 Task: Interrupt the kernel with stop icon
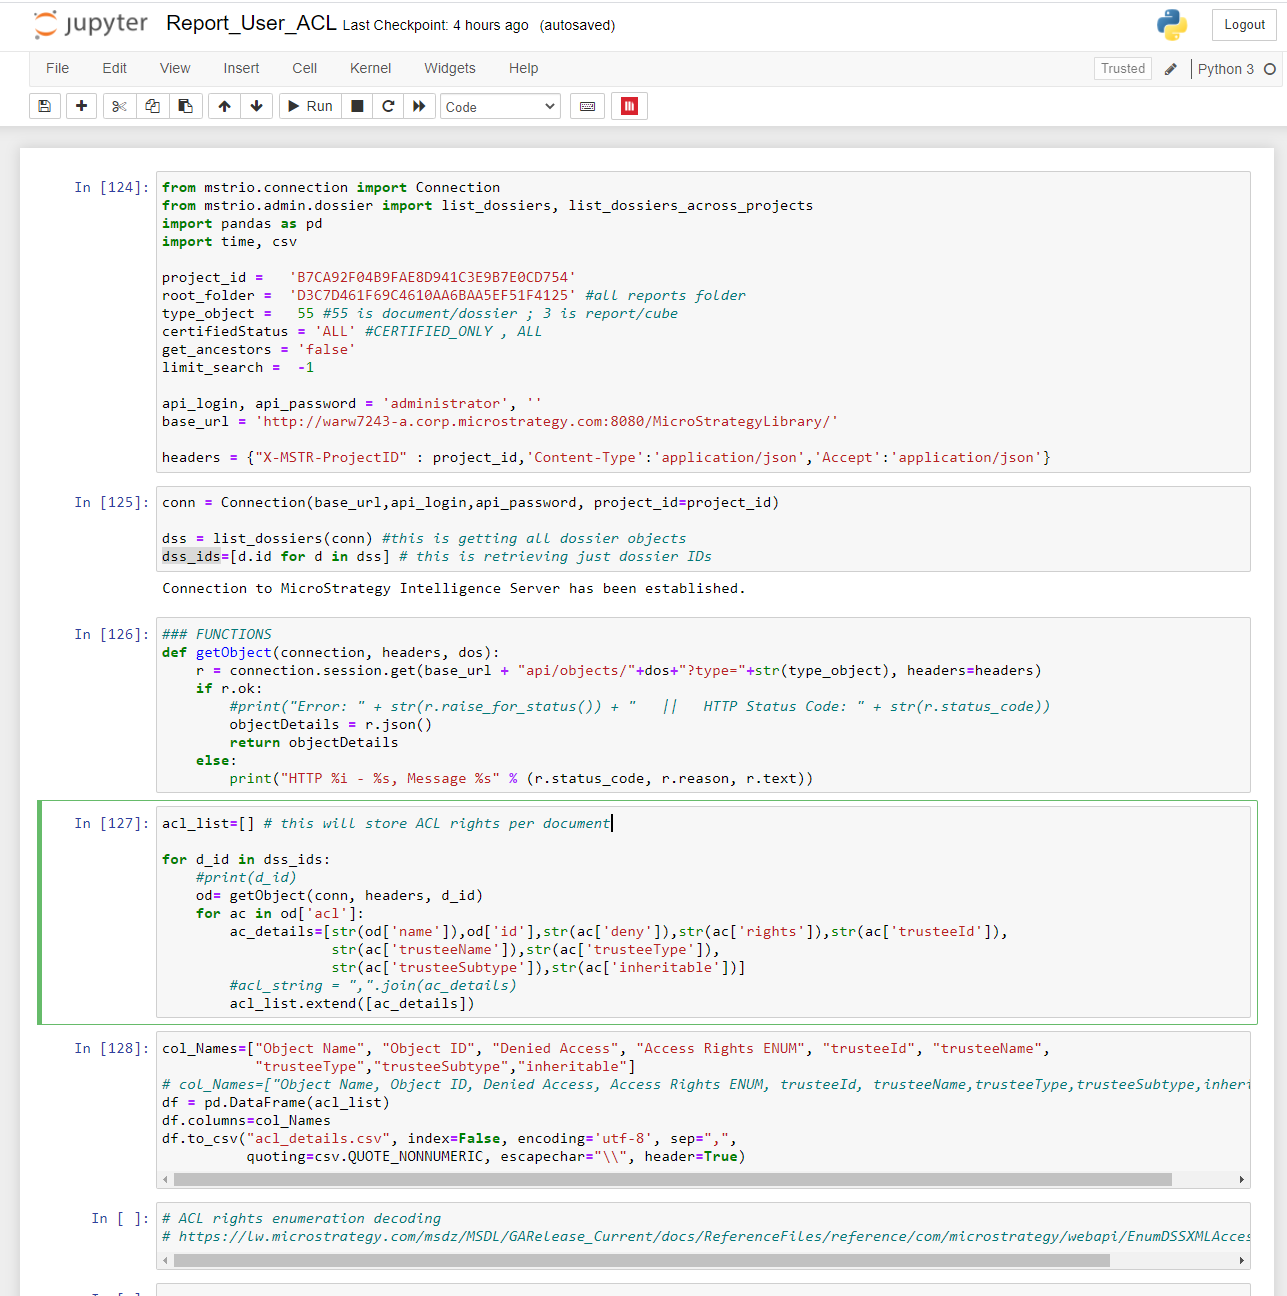356,105
